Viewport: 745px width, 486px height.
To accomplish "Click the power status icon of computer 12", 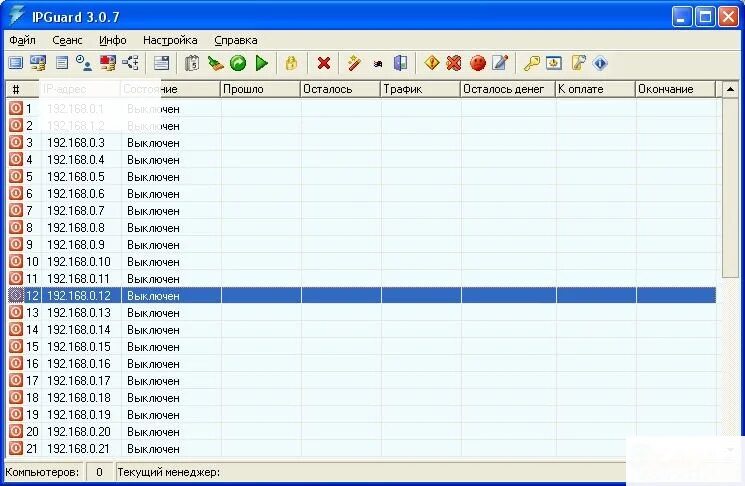I will click(16, 295).
